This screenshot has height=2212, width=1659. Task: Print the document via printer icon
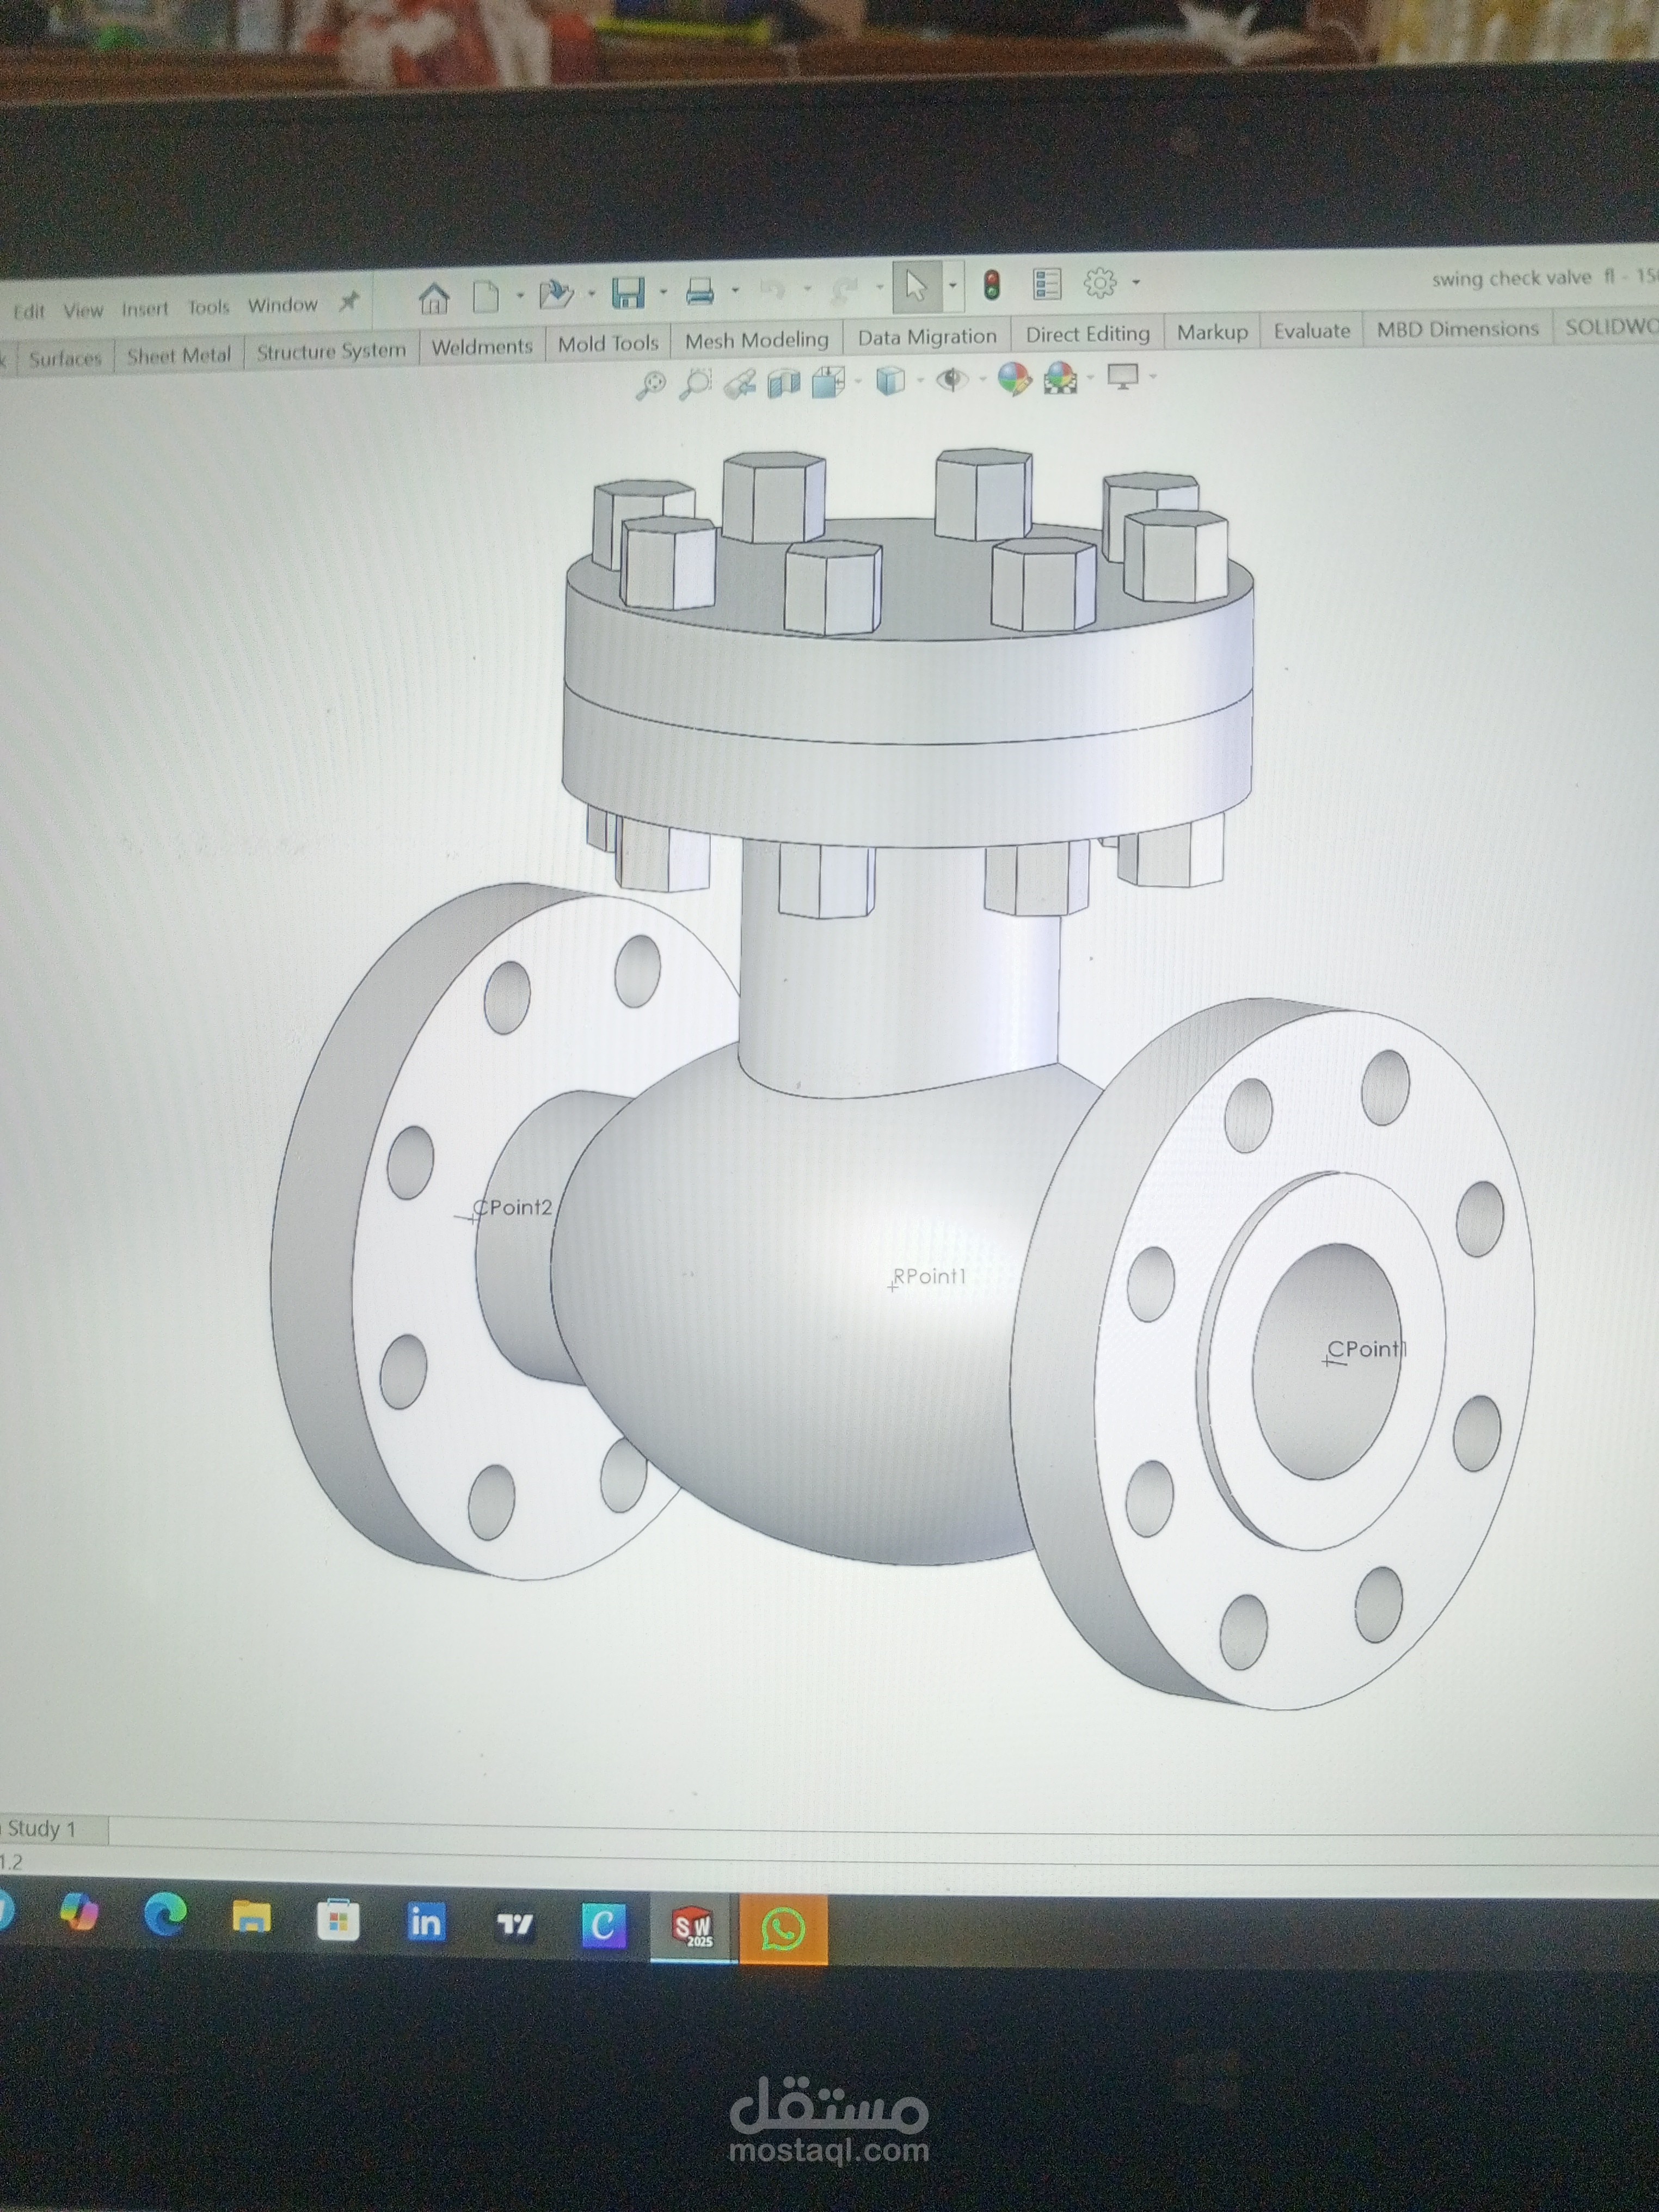[x=700, y=291]
